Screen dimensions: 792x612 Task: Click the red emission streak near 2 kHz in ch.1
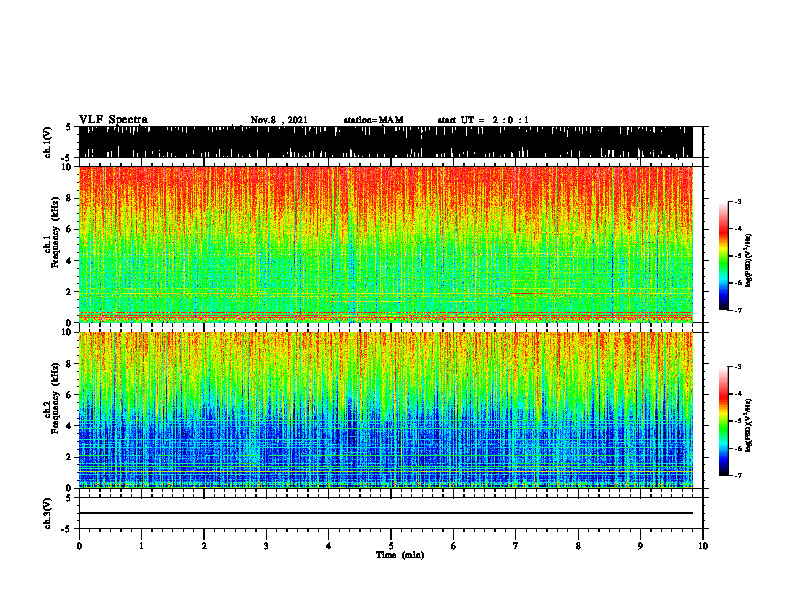523,293
